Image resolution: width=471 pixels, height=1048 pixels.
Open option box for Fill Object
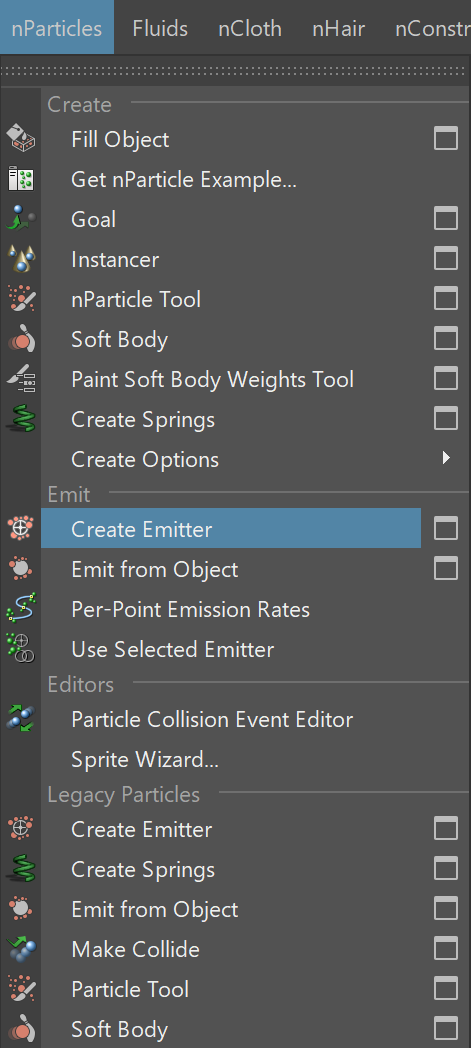[446, 139]
